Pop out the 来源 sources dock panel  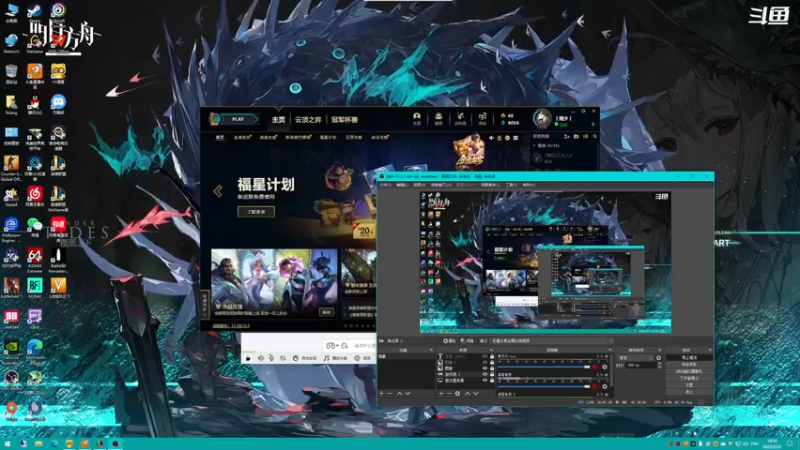pyautogui.click(x=491, y=350)
